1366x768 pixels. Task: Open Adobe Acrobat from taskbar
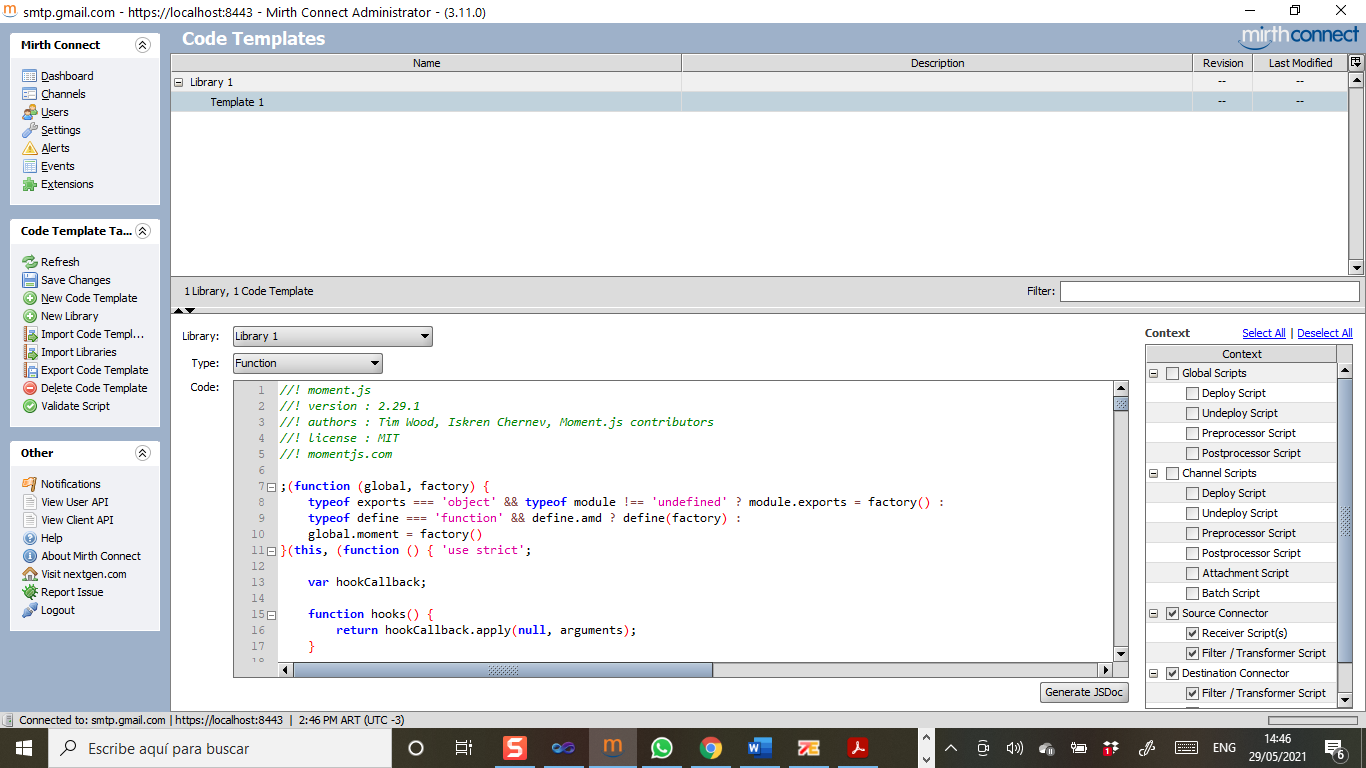[858, 748]
